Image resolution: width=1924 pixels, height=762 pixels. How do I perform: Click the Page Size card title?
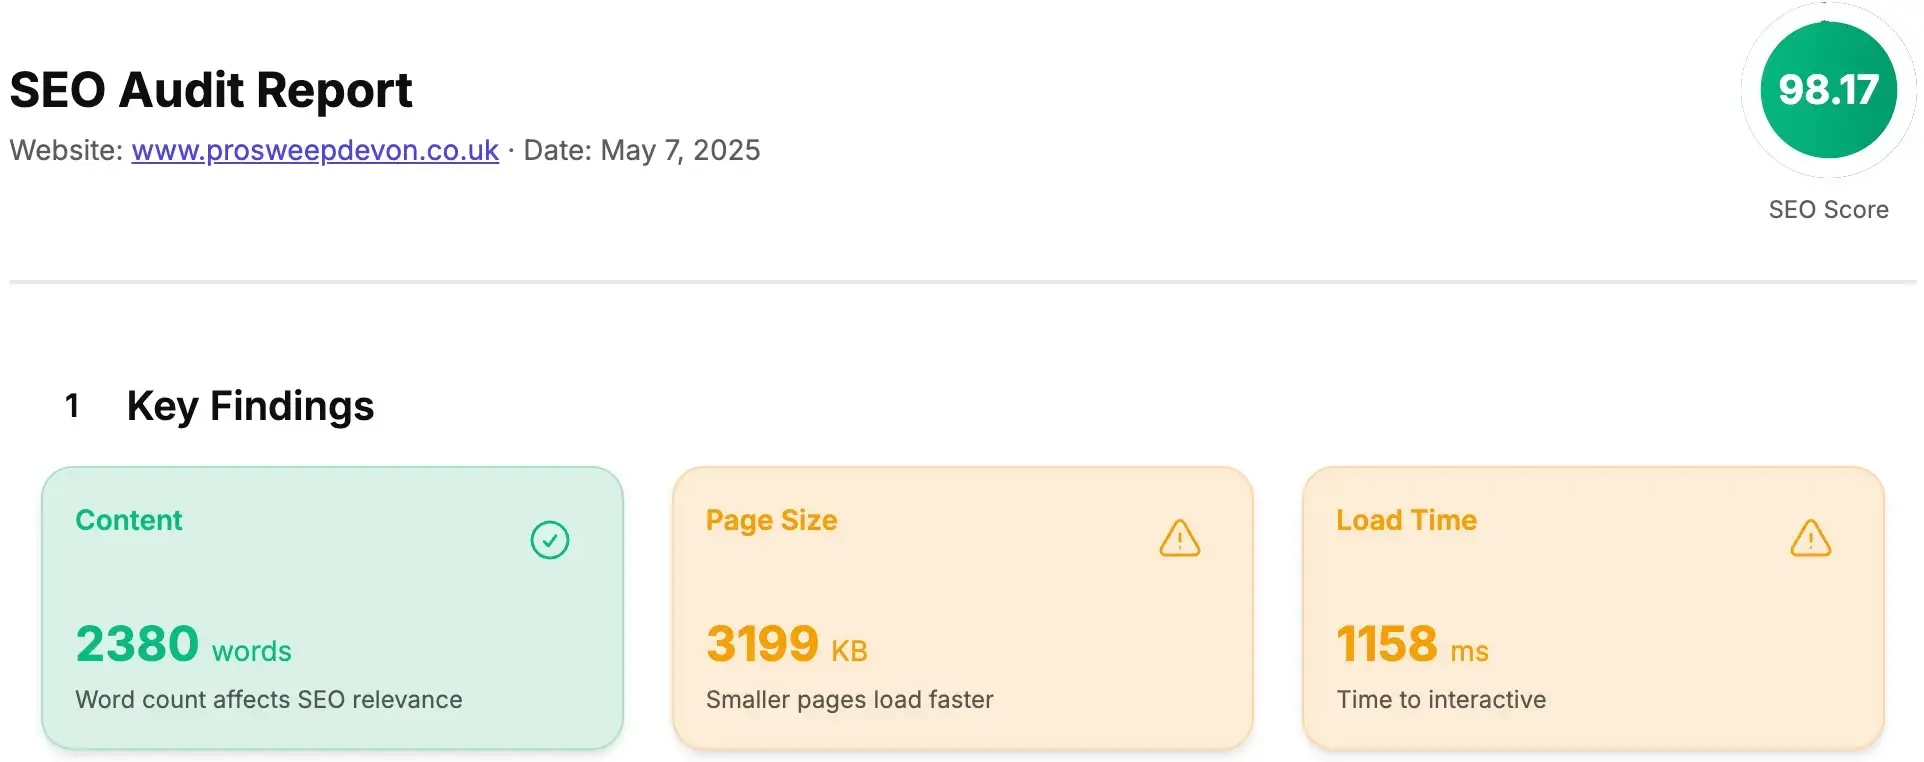771,520
